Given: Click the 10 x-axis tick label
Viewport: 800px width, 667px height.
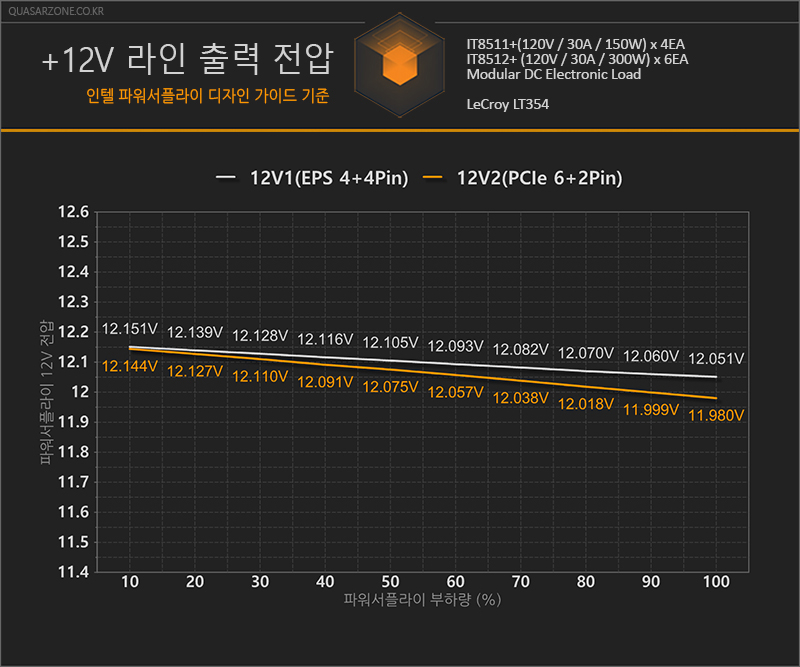Looking at the screenshot, I should (130, 582).
